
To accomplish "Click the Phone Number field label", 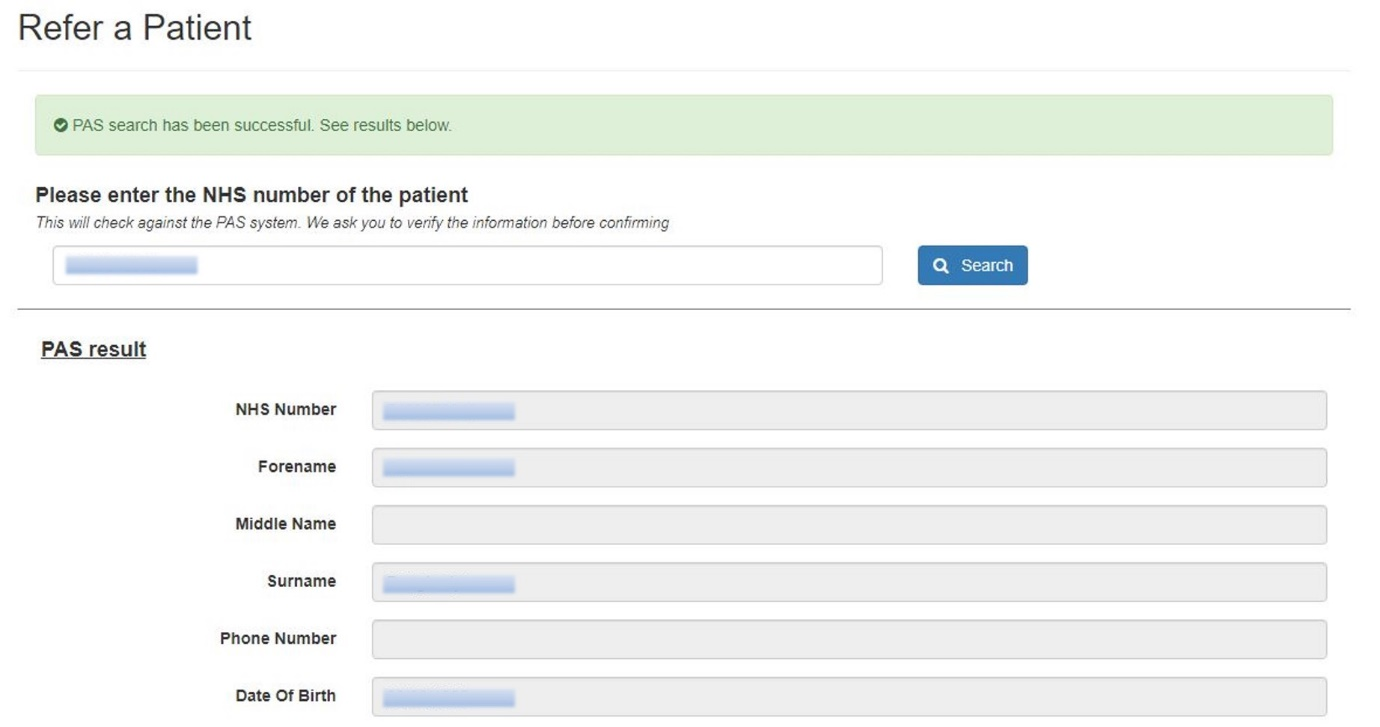I will (x=278, y=639).
